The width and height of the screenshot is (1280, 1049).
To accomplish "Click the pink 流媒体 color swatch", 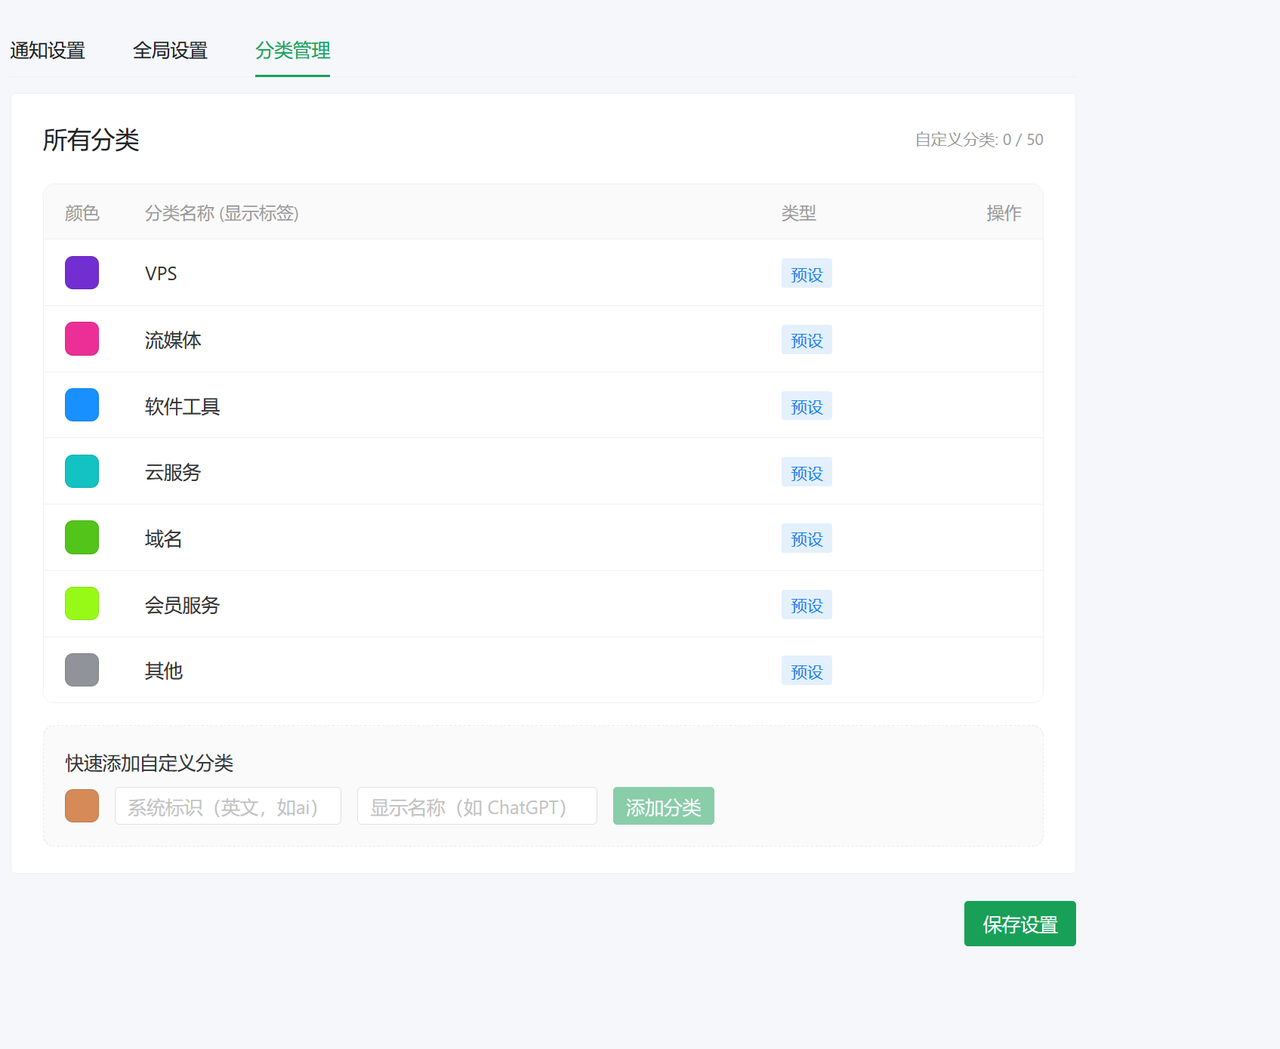I will click(x=82, y=339).
